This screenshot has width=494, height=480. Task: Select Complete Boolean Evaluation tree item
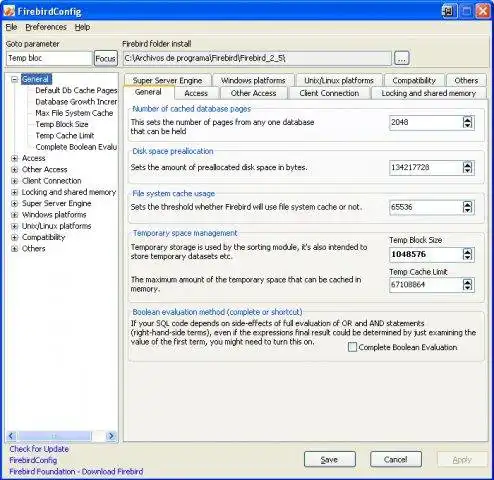76,147
